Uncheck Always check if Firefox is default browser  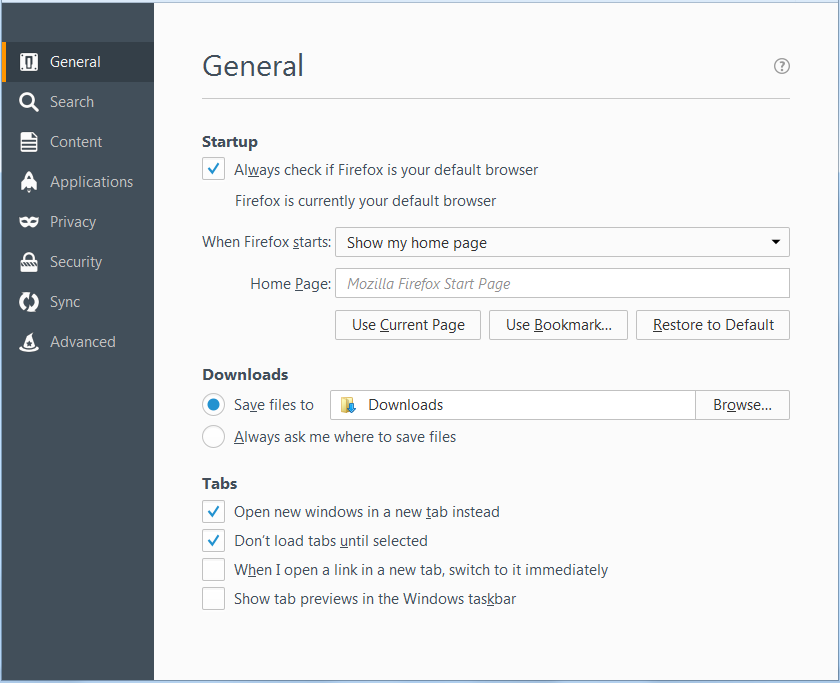click(x=213, y=169)
